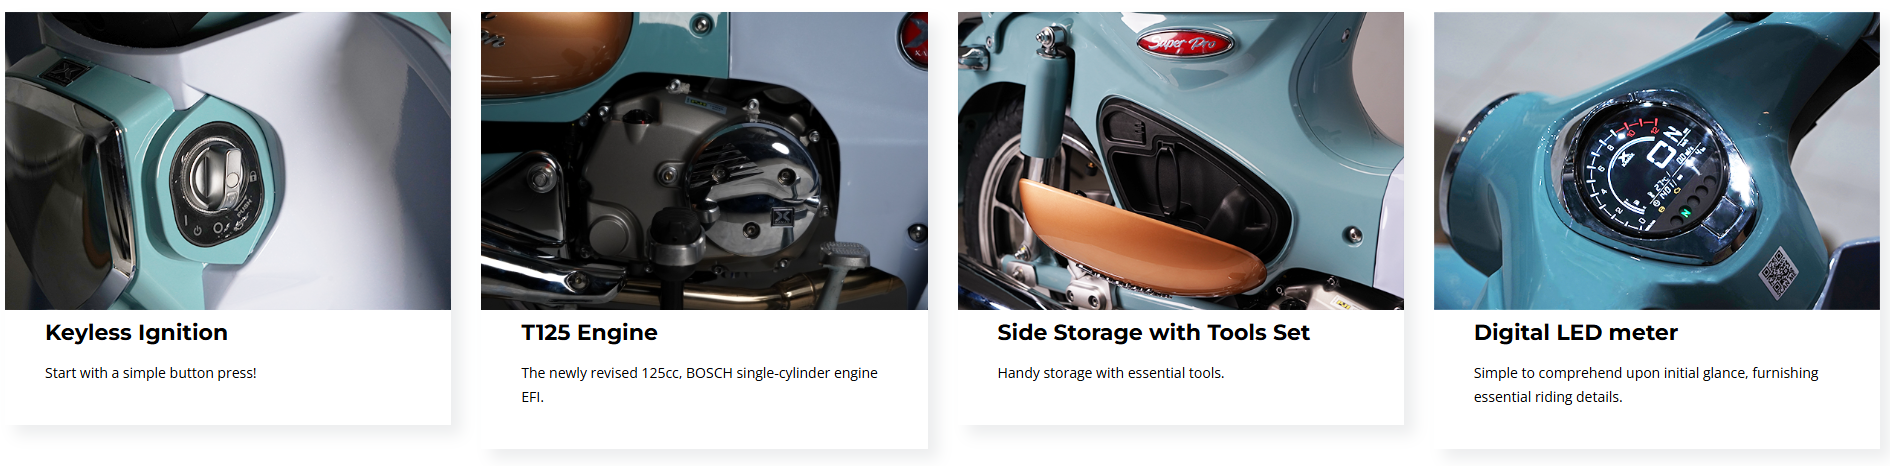Select the BOSCH single-cylinder engine description
Screen dimensions: 1890x466
[699, 385]
